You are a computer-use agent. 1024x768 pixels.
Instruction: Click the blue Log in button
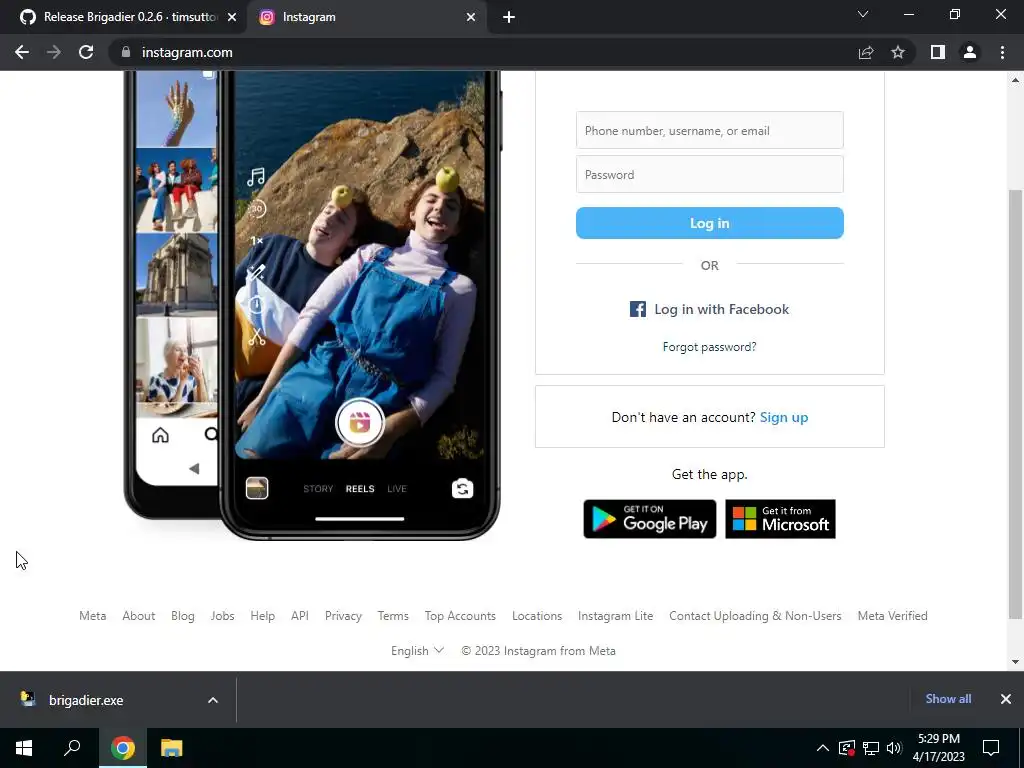[710, 223]
